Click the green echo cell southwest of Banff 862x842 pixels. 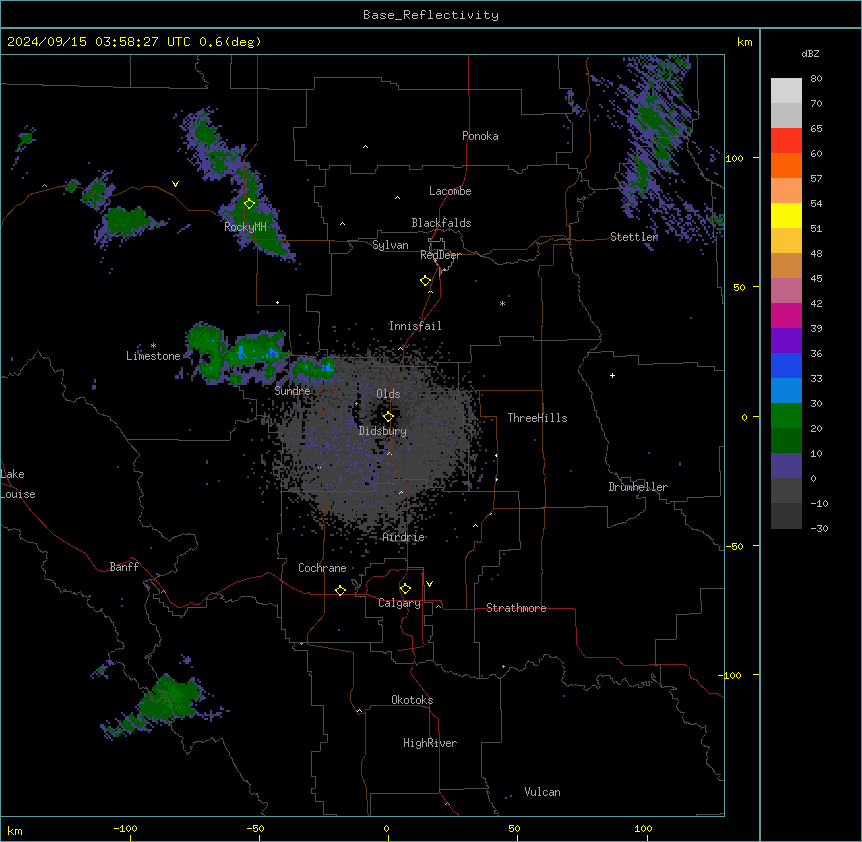pos(168,700)
